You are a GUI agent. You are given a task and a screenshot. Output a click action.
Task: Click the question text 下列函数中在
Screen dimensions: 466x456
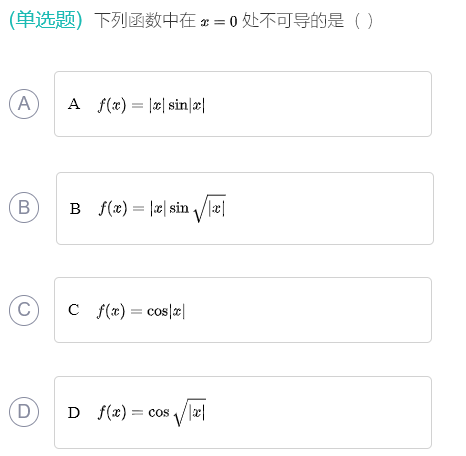(145, 20)
